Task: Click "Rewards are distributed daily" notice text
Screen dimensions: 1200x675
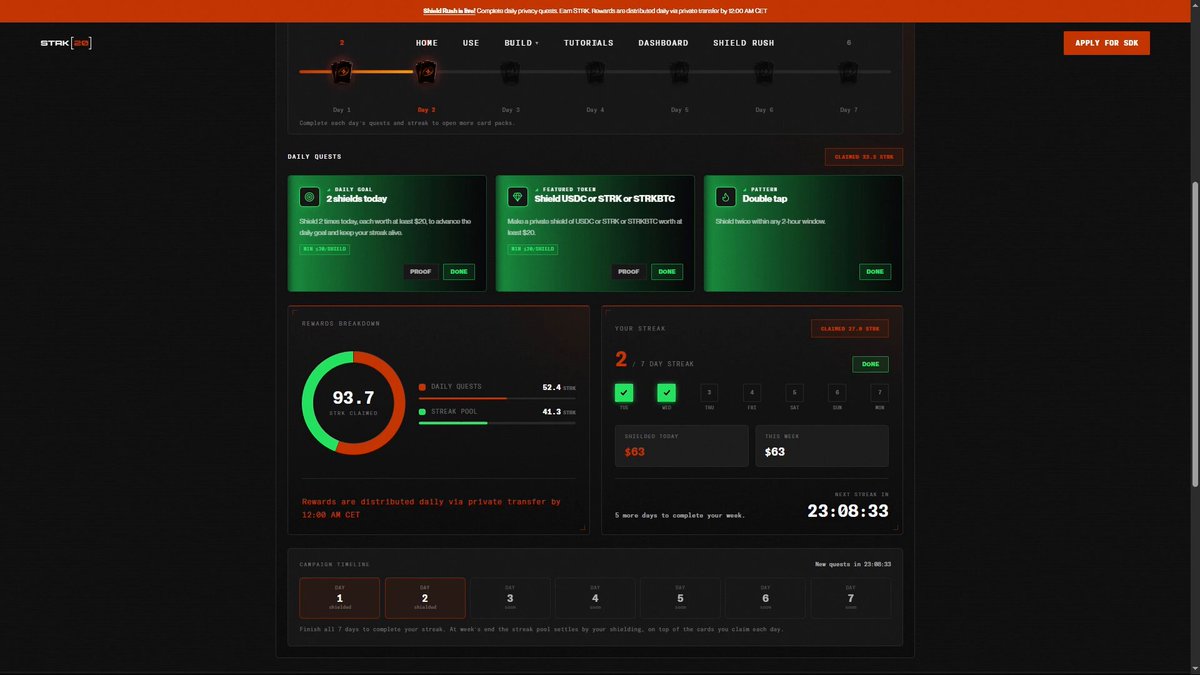Action: tap(431, 508)
